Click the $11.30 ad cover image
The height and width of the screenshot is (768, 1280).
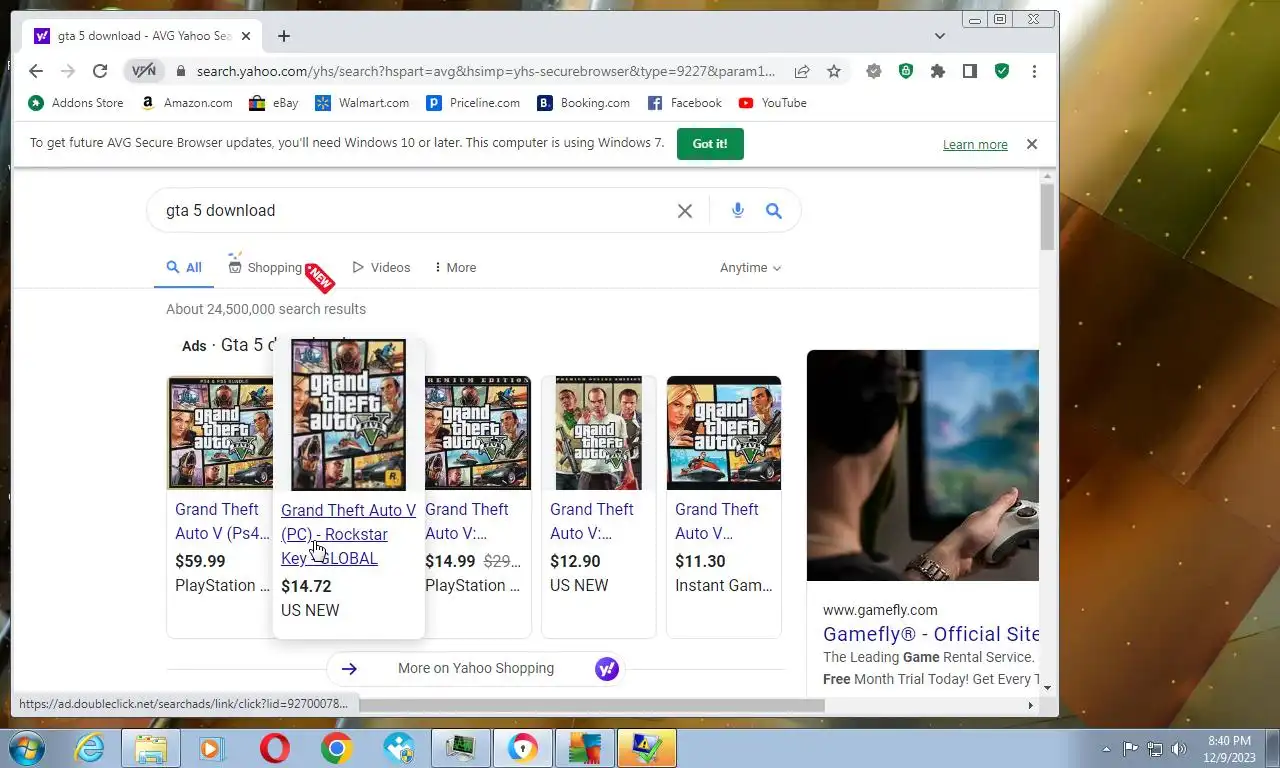(724, 433)
